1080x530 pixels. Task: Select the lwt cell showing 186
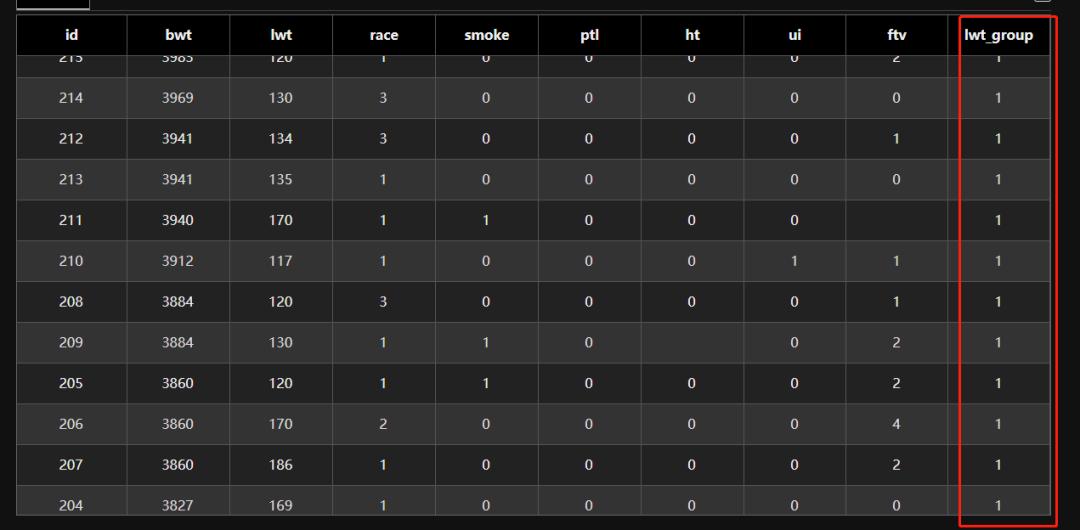tap(281, 465)
